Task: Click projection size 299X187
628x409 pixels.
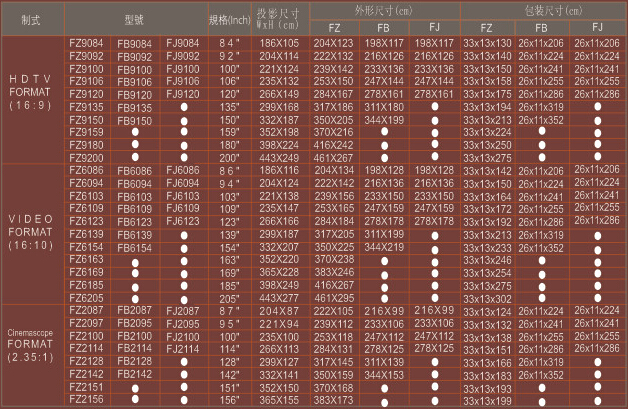Action: (x=279, y=234)
